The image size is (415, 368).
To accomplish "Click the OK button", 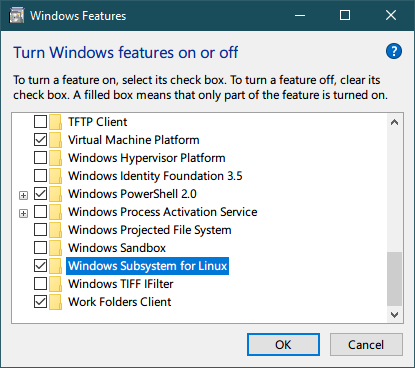I will (283, 345).
